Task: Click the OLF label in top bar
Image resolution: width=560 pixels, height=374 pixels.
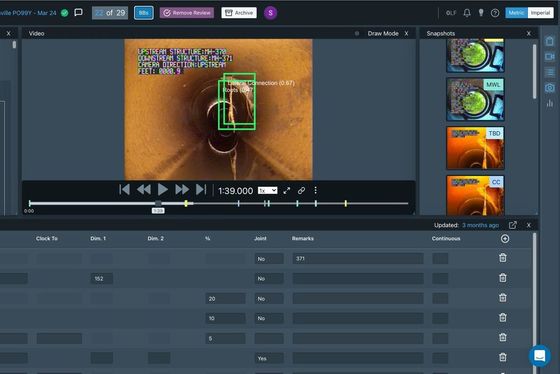Action: tap(451, 13)
